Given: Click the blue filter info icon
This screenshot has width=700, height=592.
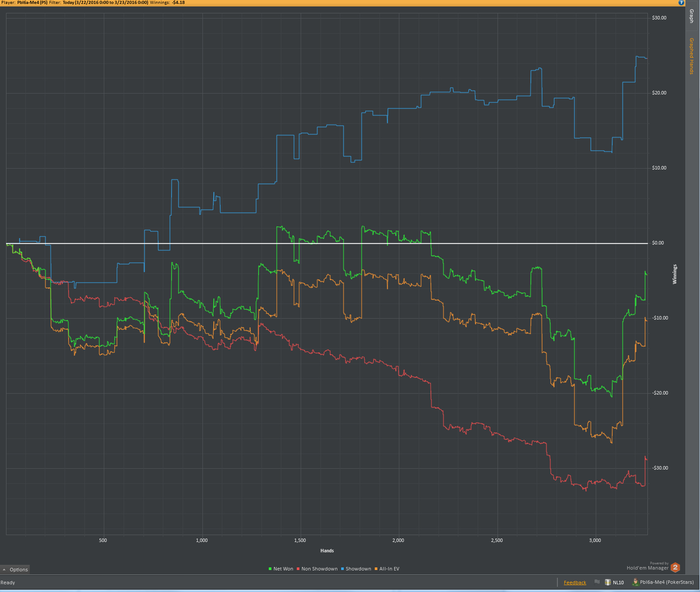Looking at the screenshot, I should point(682,3).
